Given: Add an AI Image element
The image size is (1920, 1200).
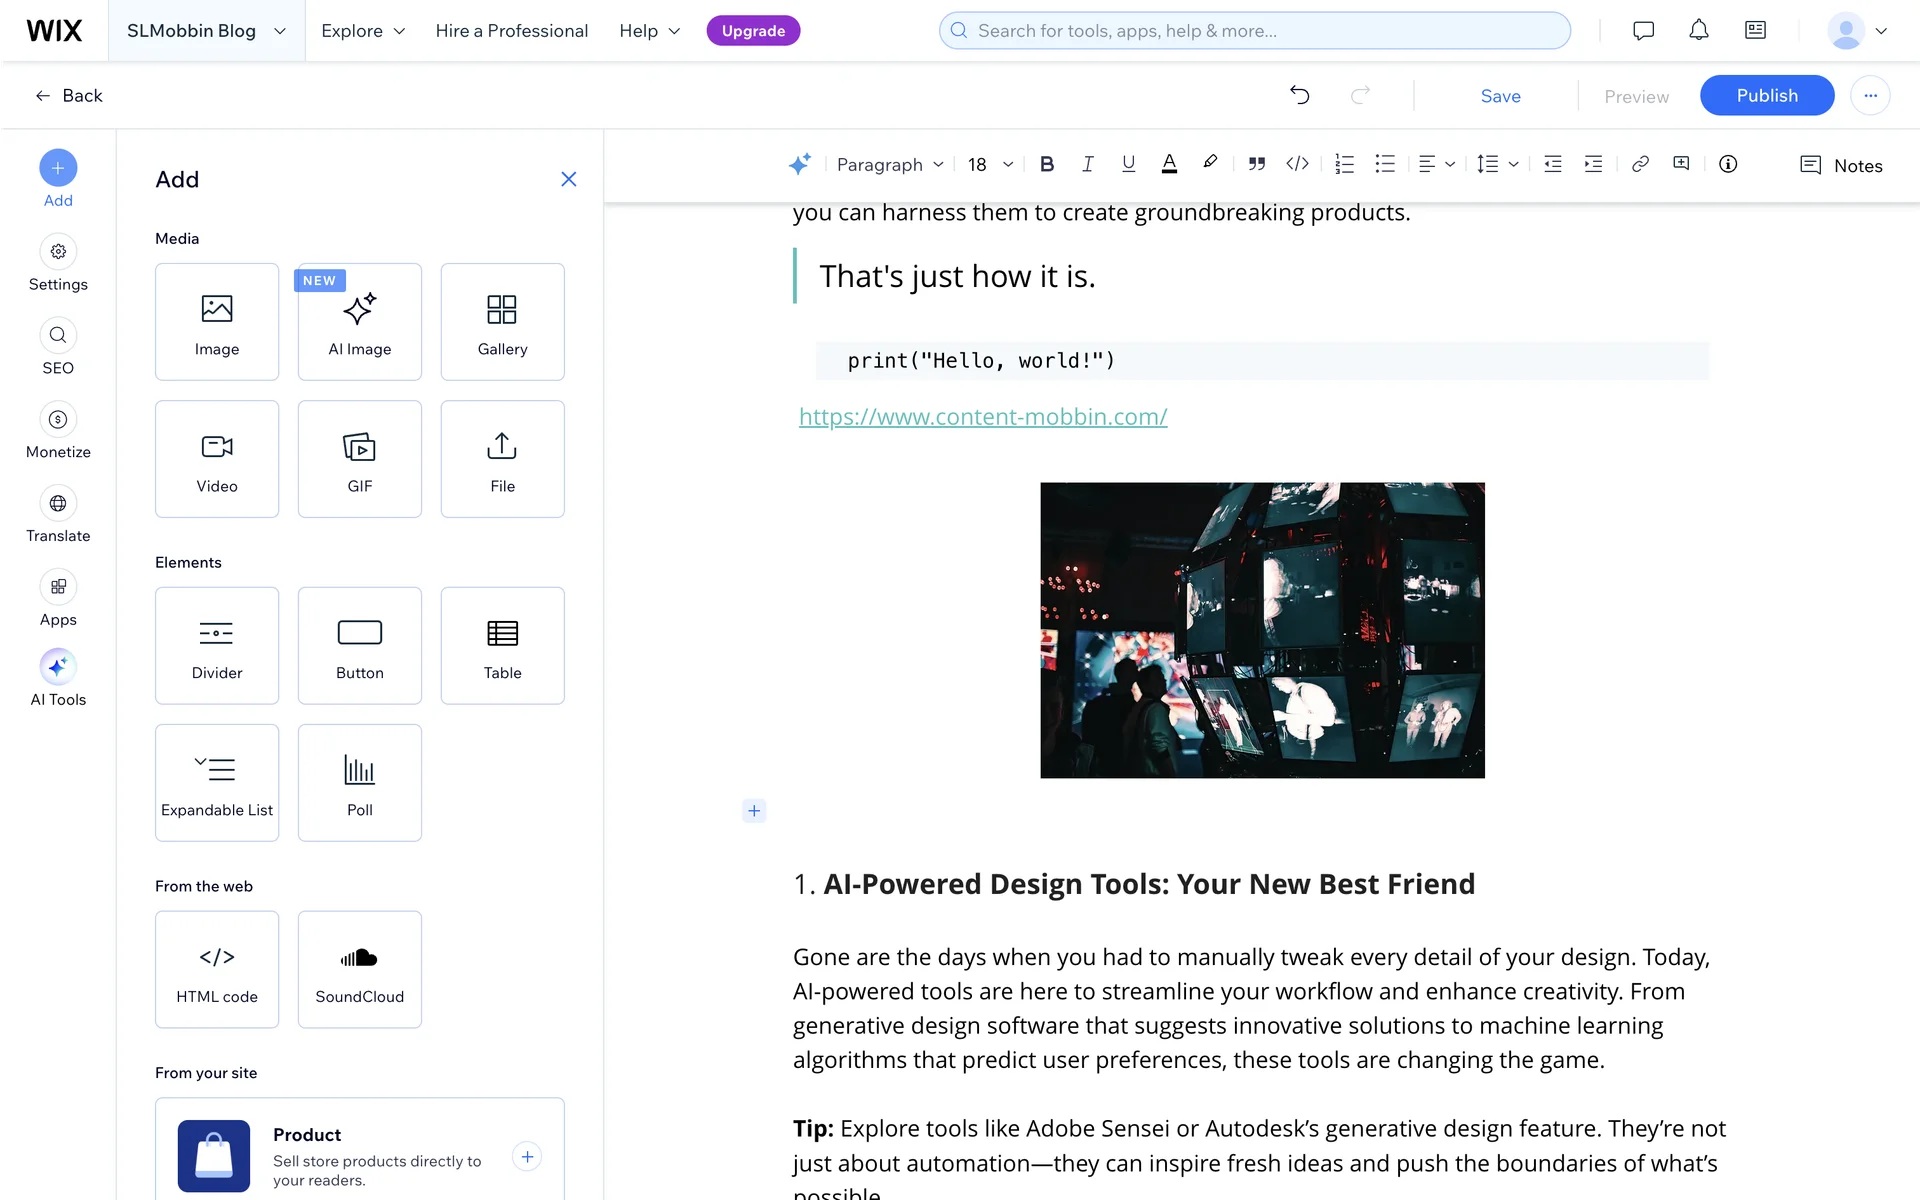Looking at the screenshot, I should click(360, 322).
